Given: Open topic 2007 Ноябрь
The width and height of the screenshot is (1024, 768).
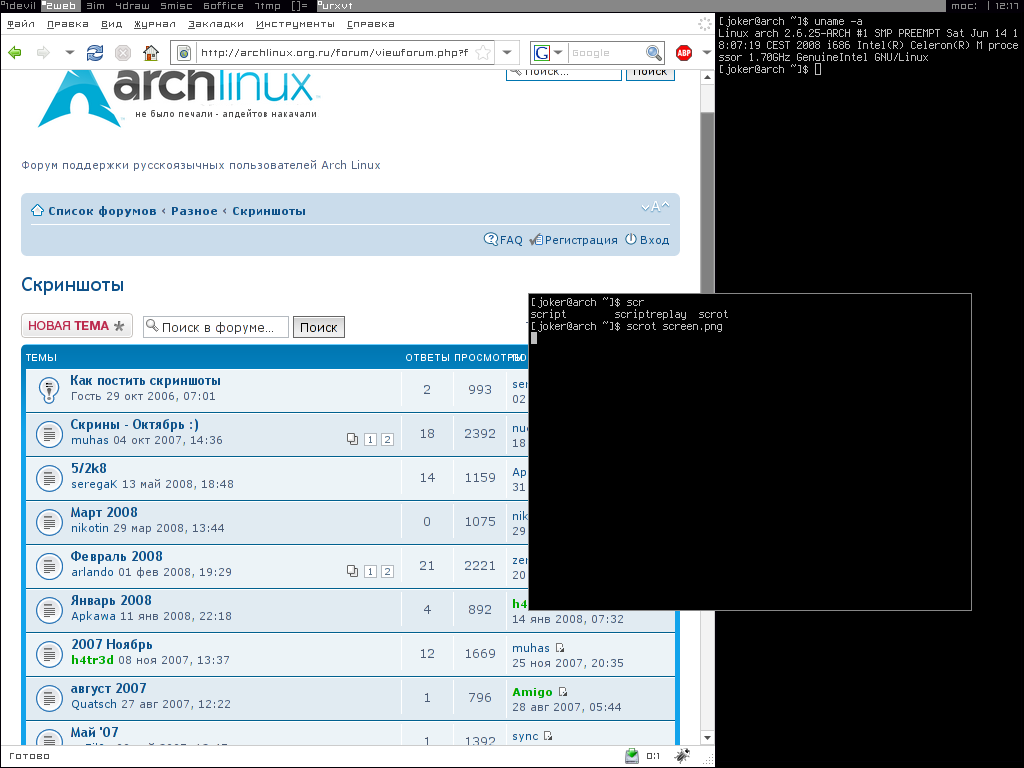Looking at the screenshot, I should [x=112, y=645].
